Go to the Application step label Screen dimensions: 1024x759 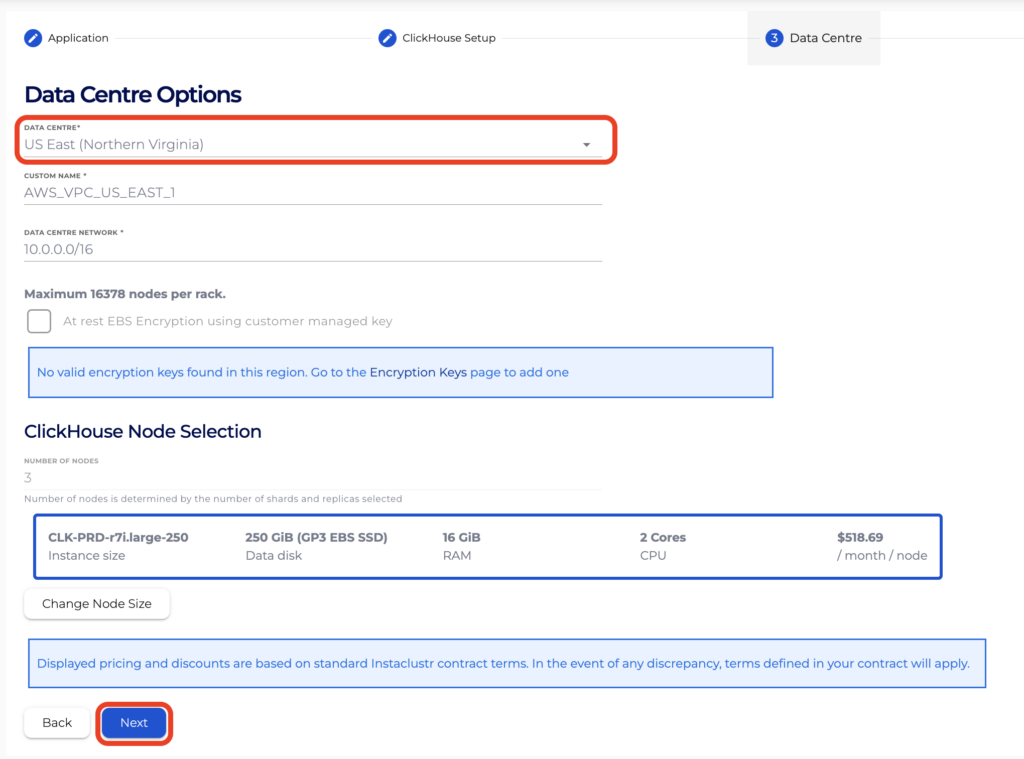point(78,38)
